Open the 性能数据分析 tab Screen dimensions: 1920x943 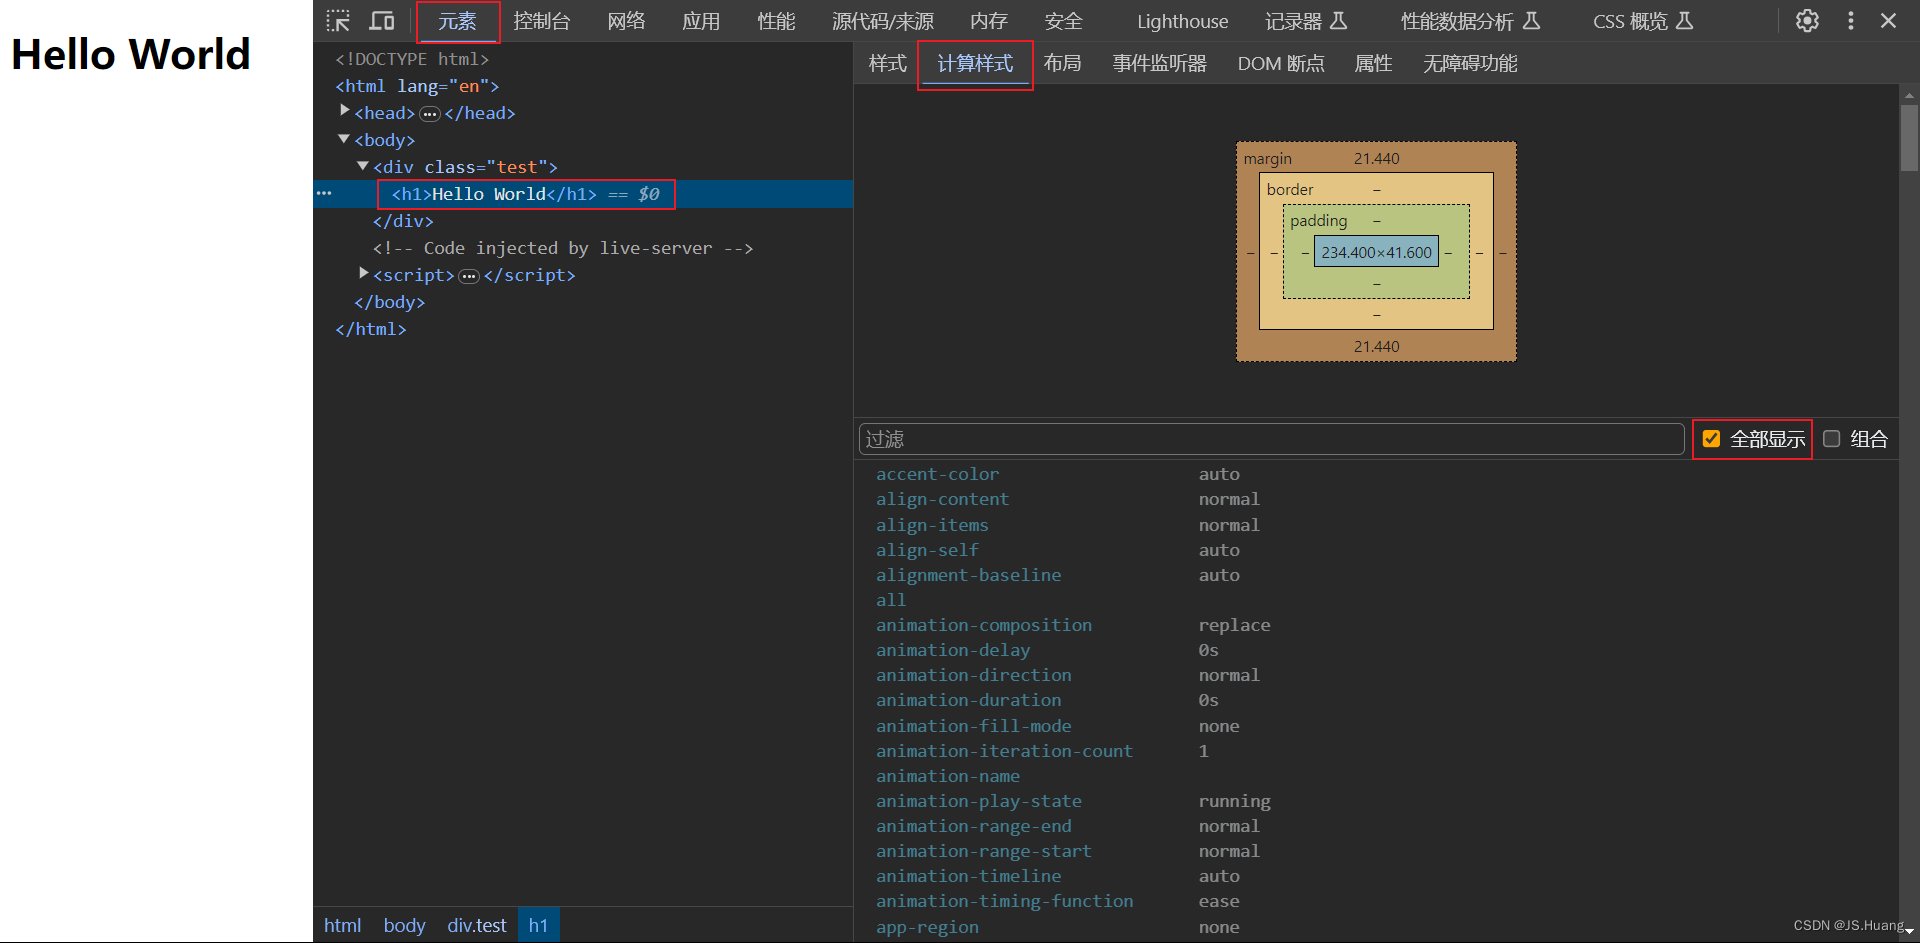1470,21
